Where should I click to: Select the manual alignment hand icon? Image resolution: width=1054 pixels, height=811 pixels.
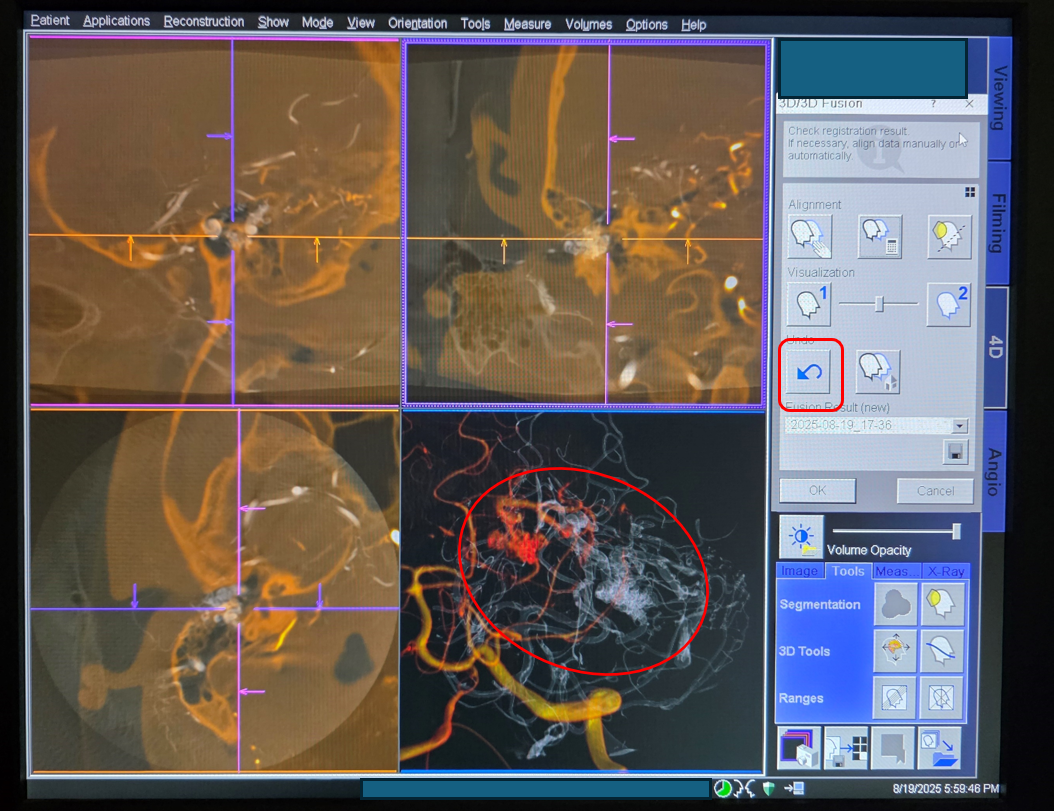pyautogui.click(x=810, y=236)
